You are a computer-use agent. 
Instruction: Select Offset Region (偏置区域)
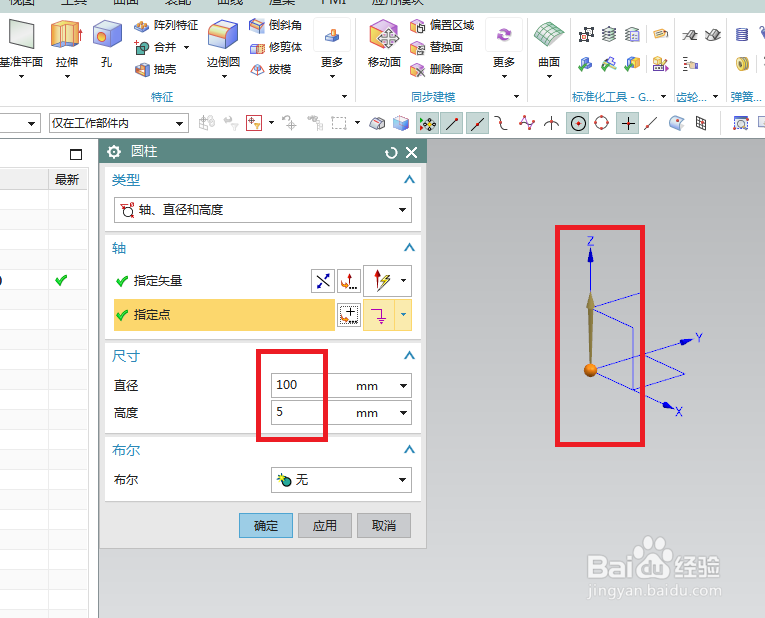click(442, 25)
